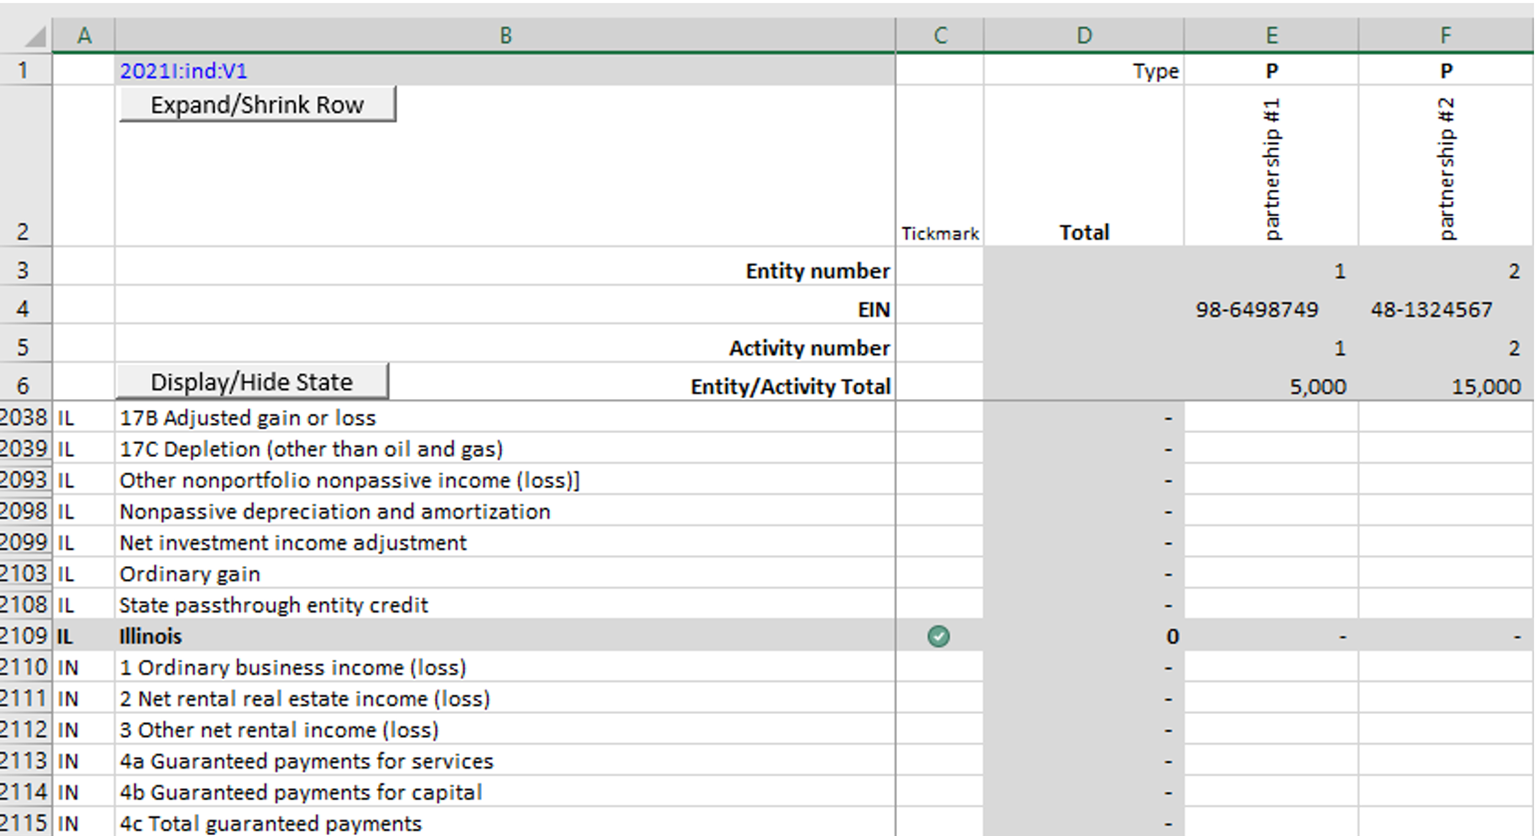
Task: Click the rotated partnership #1 header cell
Action: point(1271,168)
